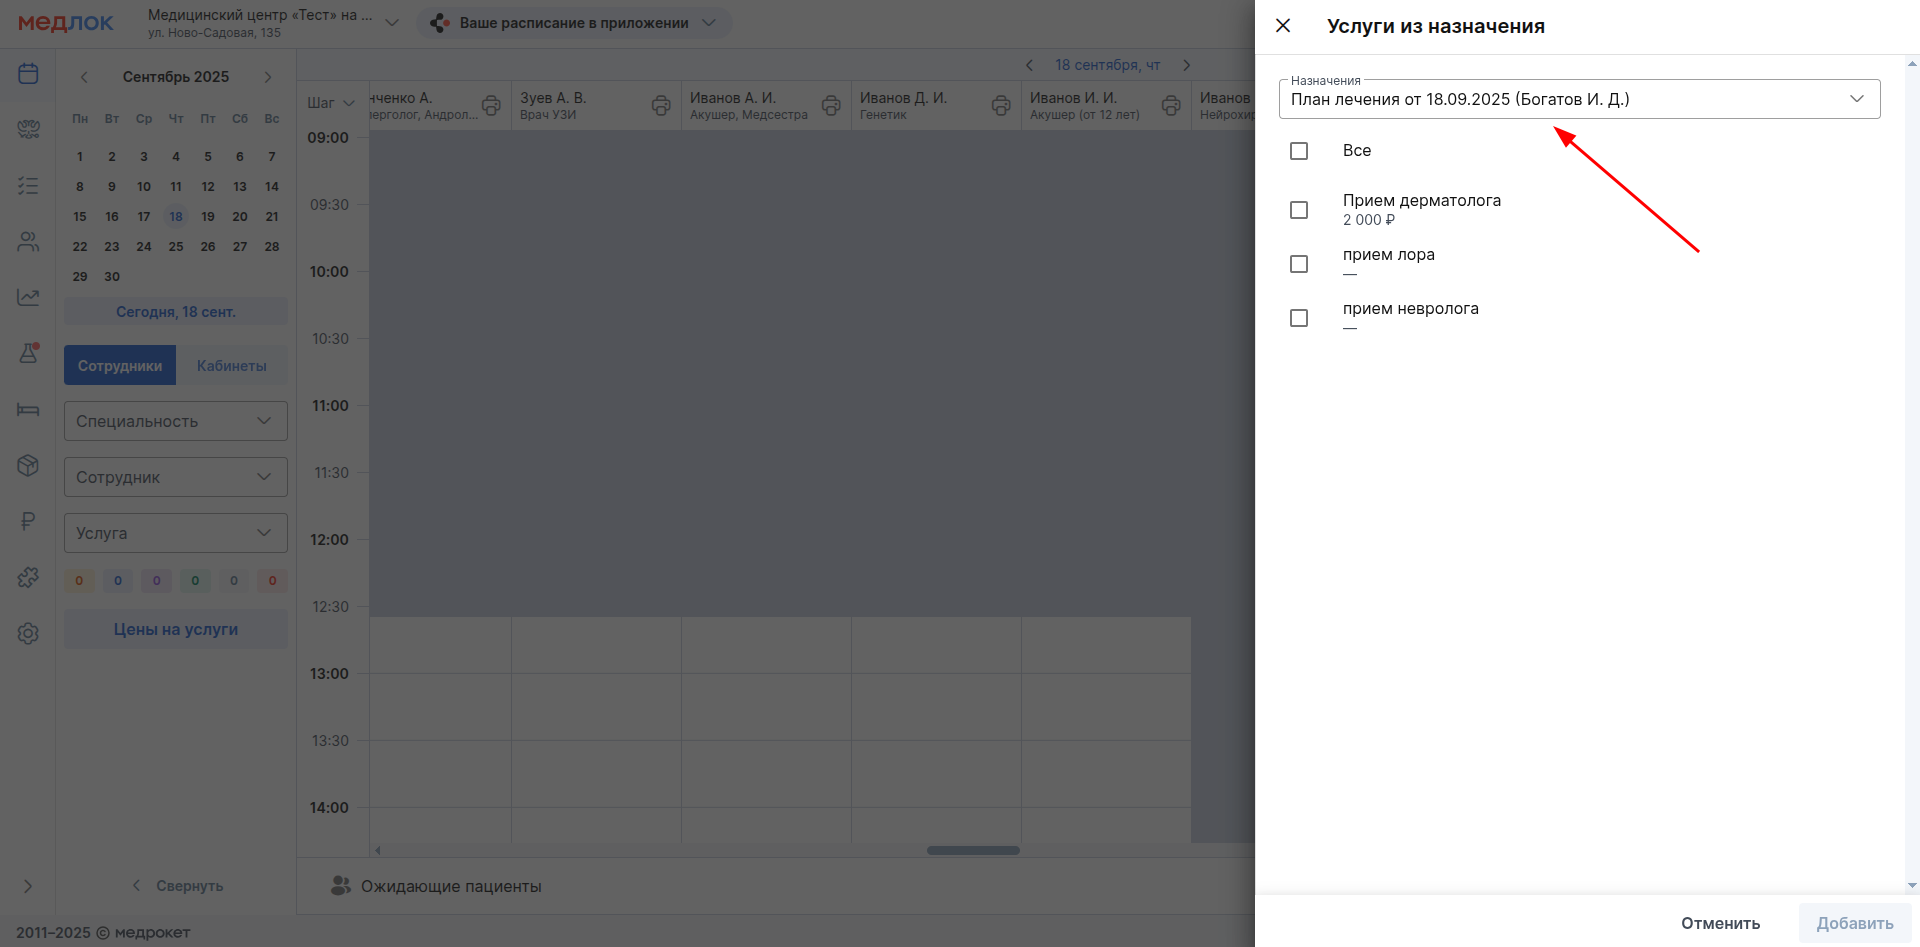Click the analytics chart icon in sidebar
1920x947 pixels.
(28, 297)
